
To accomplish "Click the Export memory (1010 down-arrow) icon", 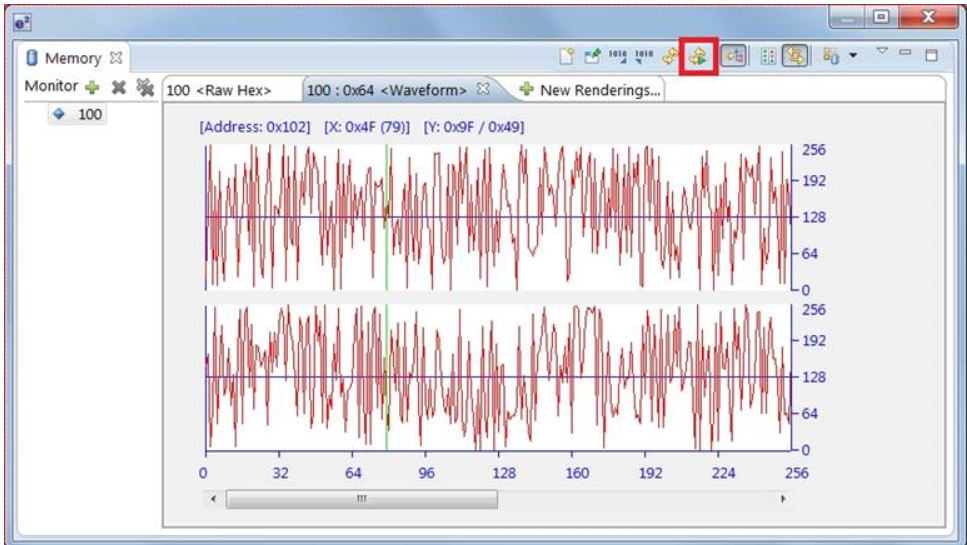I will coord(644,56).
